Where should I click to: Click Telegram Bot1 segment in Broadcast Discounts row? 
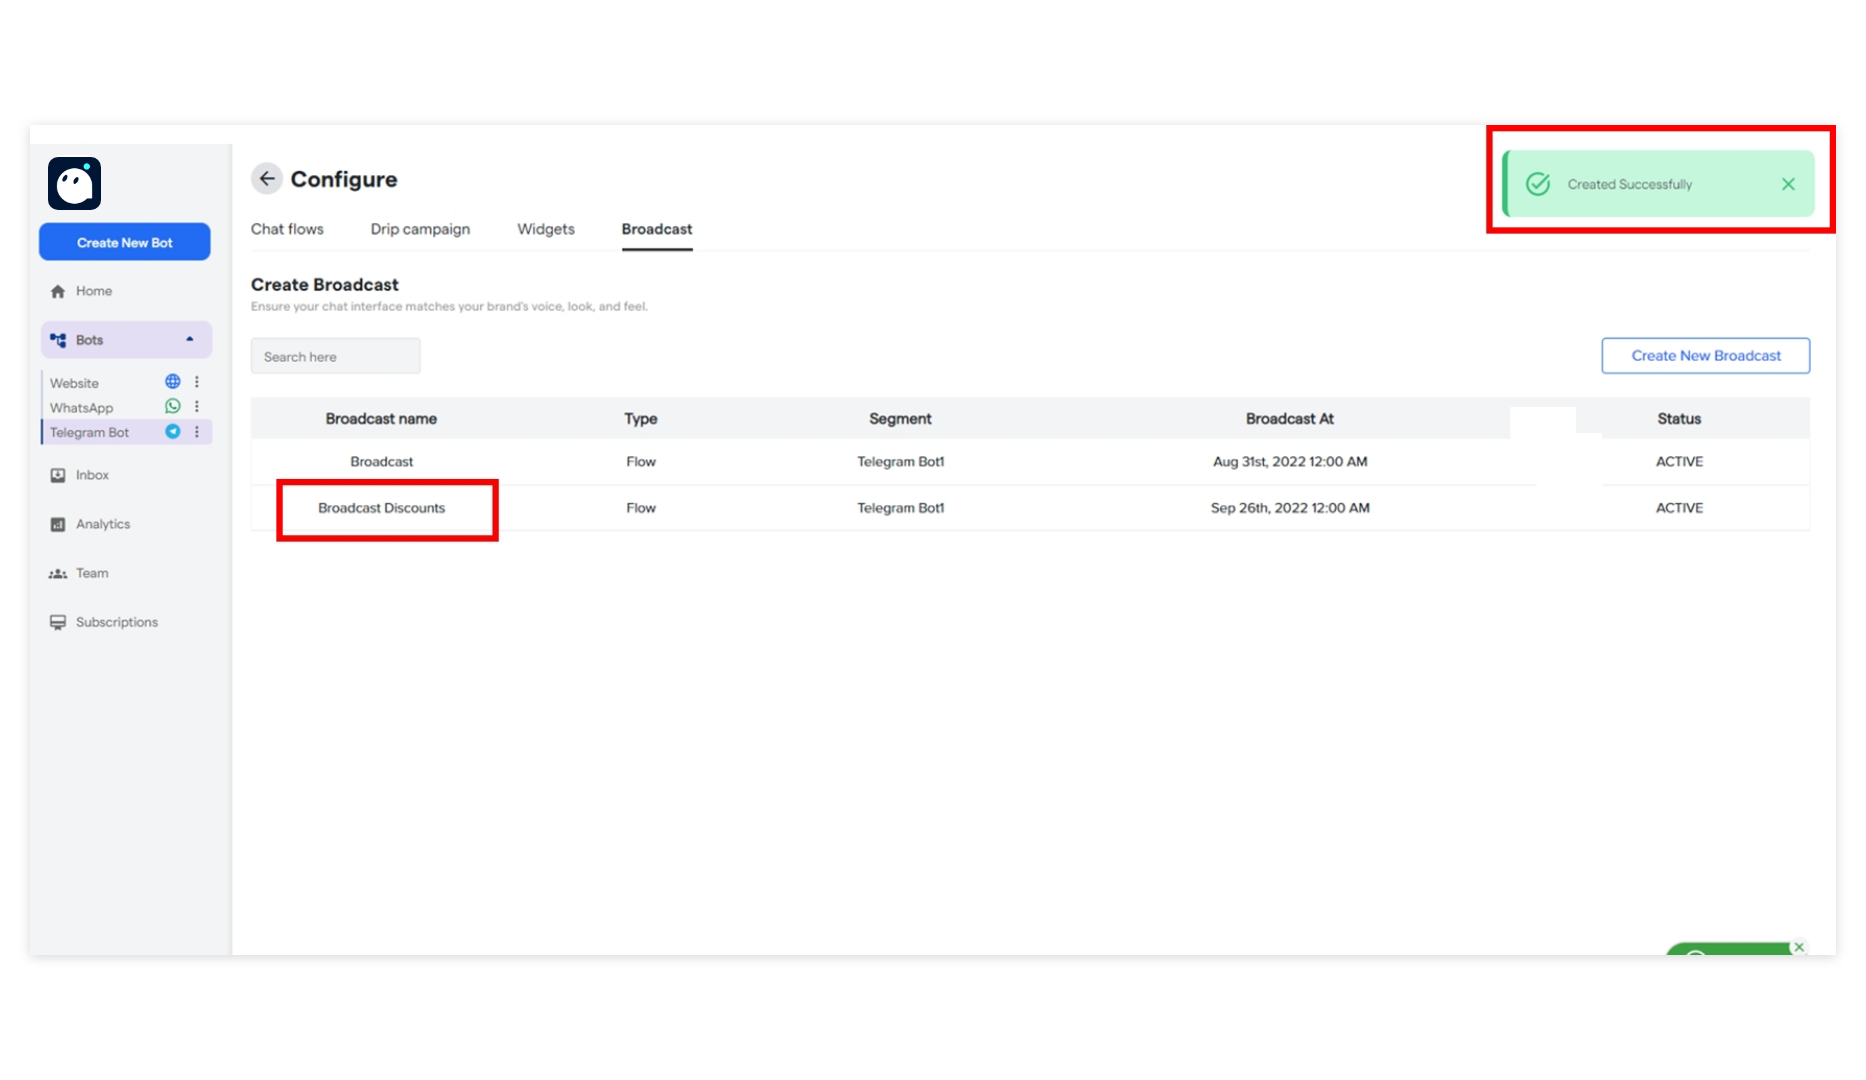[901, 508]
